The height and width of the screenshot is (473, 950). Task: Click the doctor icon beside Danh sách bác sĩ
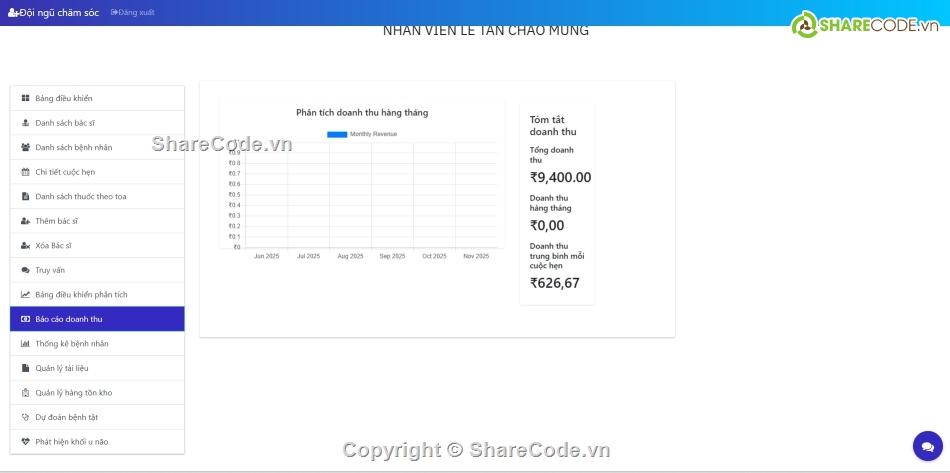pyautogui.click(x=25, y=123)
